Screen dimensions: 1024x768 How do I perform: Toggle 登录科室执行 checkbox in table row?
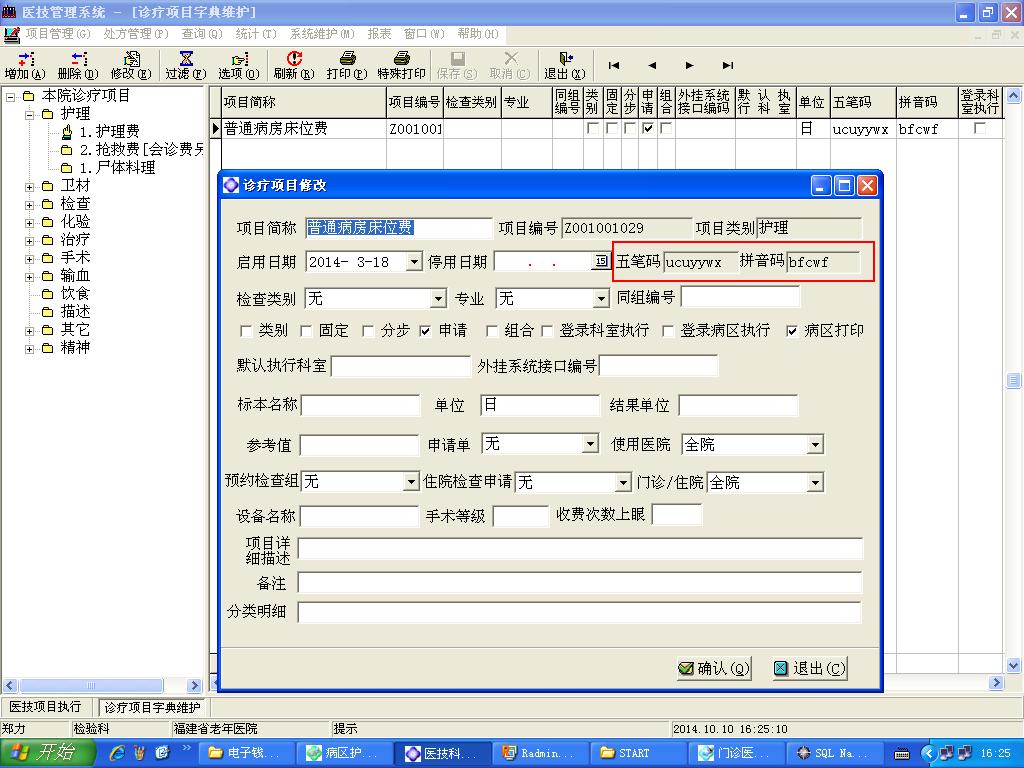979,129
